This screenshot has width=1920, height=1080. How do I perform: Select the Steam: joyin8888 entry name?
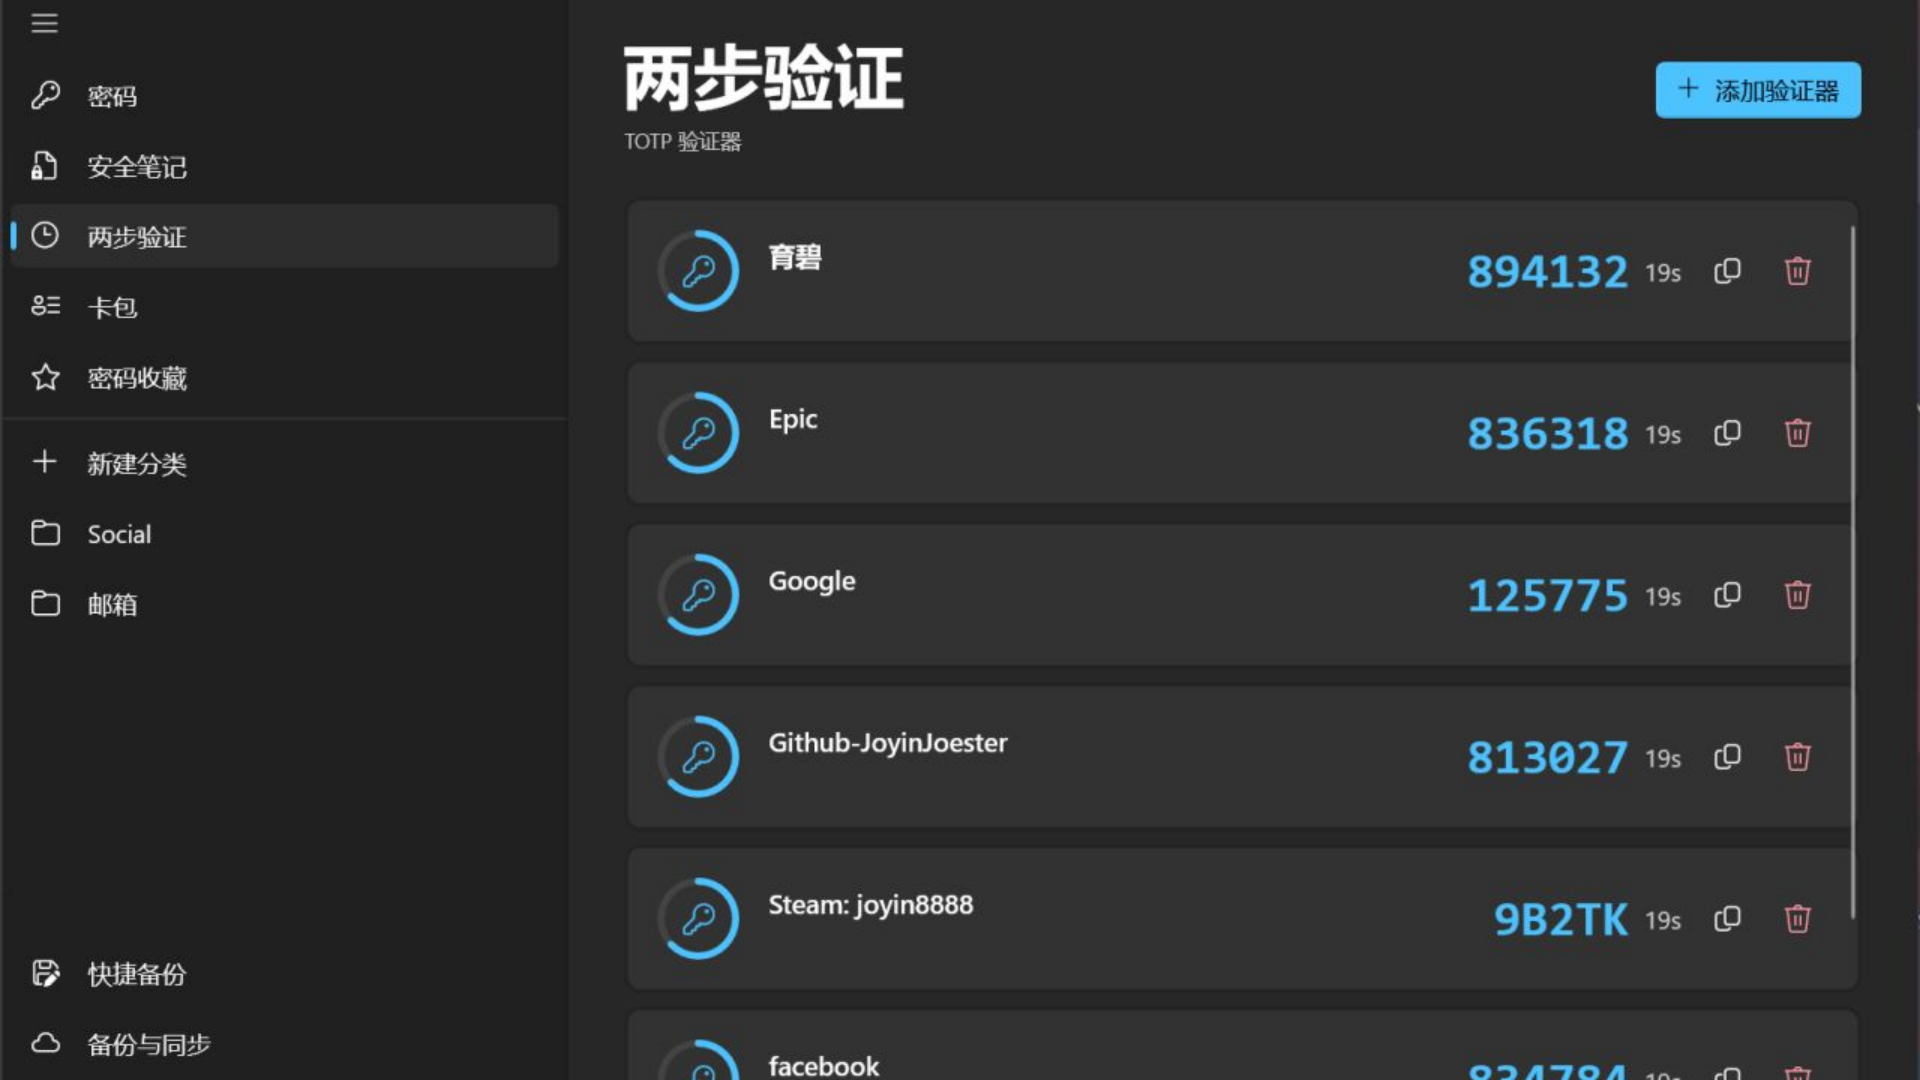click(x=870, y=905)
